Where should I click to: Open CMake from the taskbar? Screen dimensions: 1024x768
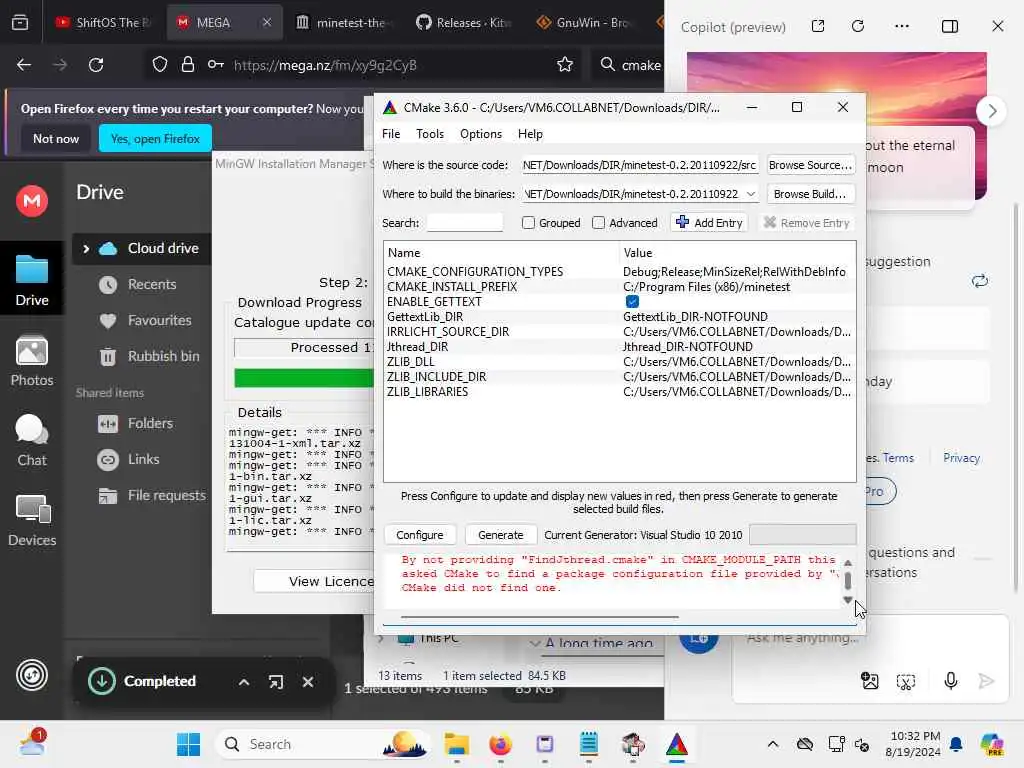(677, 744)
